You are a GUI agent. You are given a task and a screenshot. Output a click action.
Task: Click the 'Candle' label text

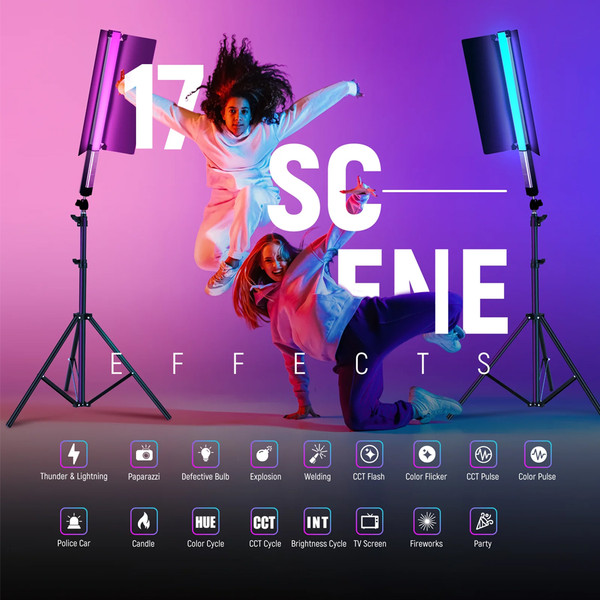[143, 543]
